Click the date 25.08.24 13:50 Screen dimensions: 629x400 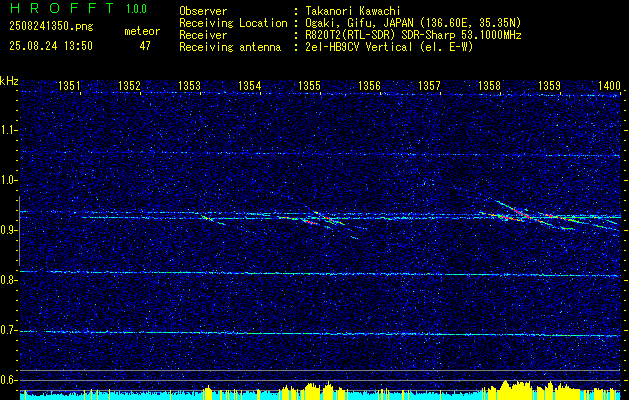point(51,46)
